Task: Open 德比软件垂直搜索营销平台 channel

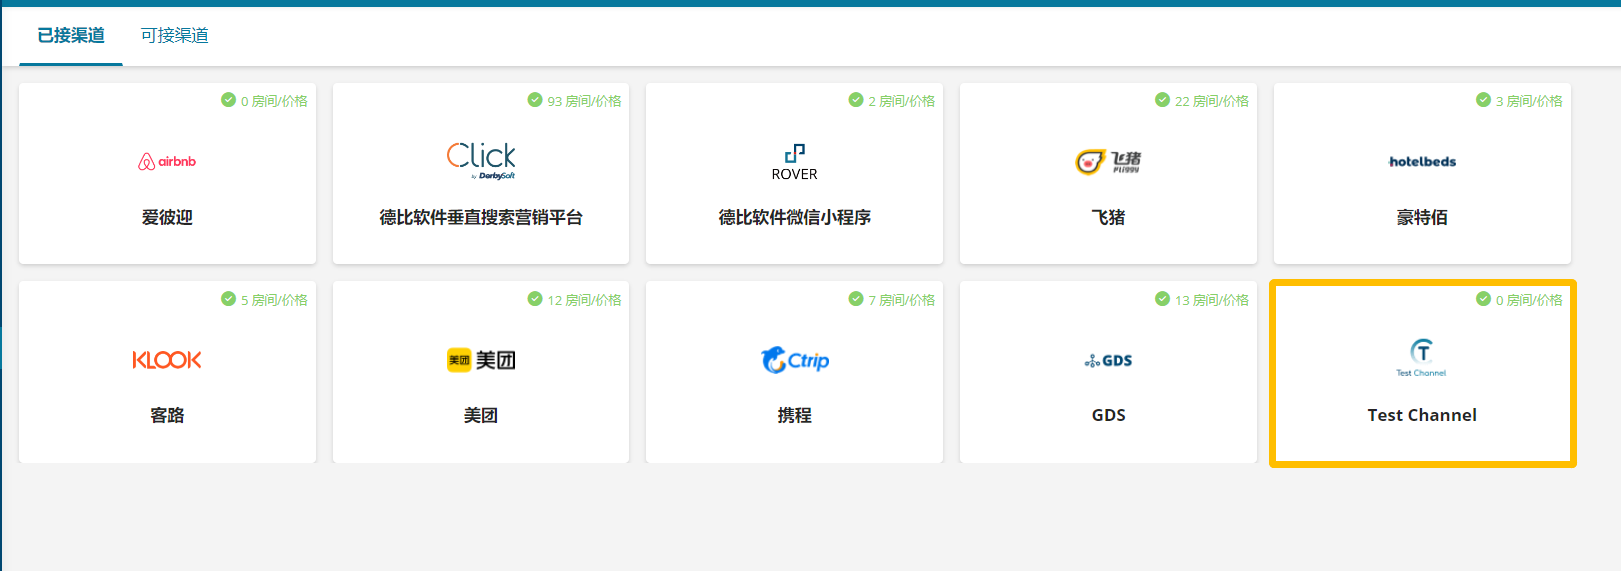Action: (x=481, y=217)
